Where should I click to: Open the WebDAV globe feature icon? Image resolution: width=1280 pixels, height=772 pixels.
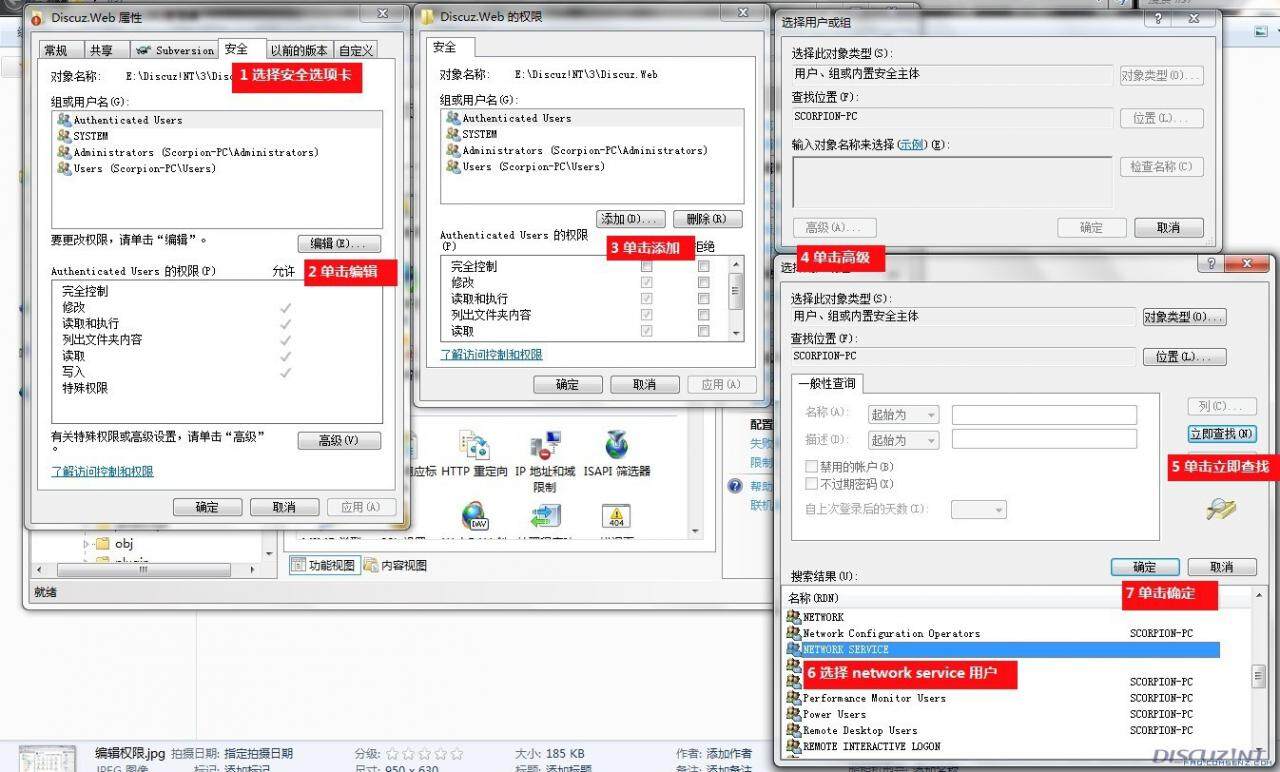474,515
